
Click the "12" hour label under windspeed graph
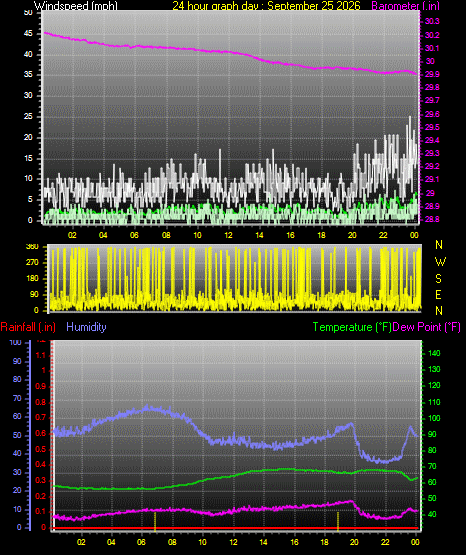(228, 235)
